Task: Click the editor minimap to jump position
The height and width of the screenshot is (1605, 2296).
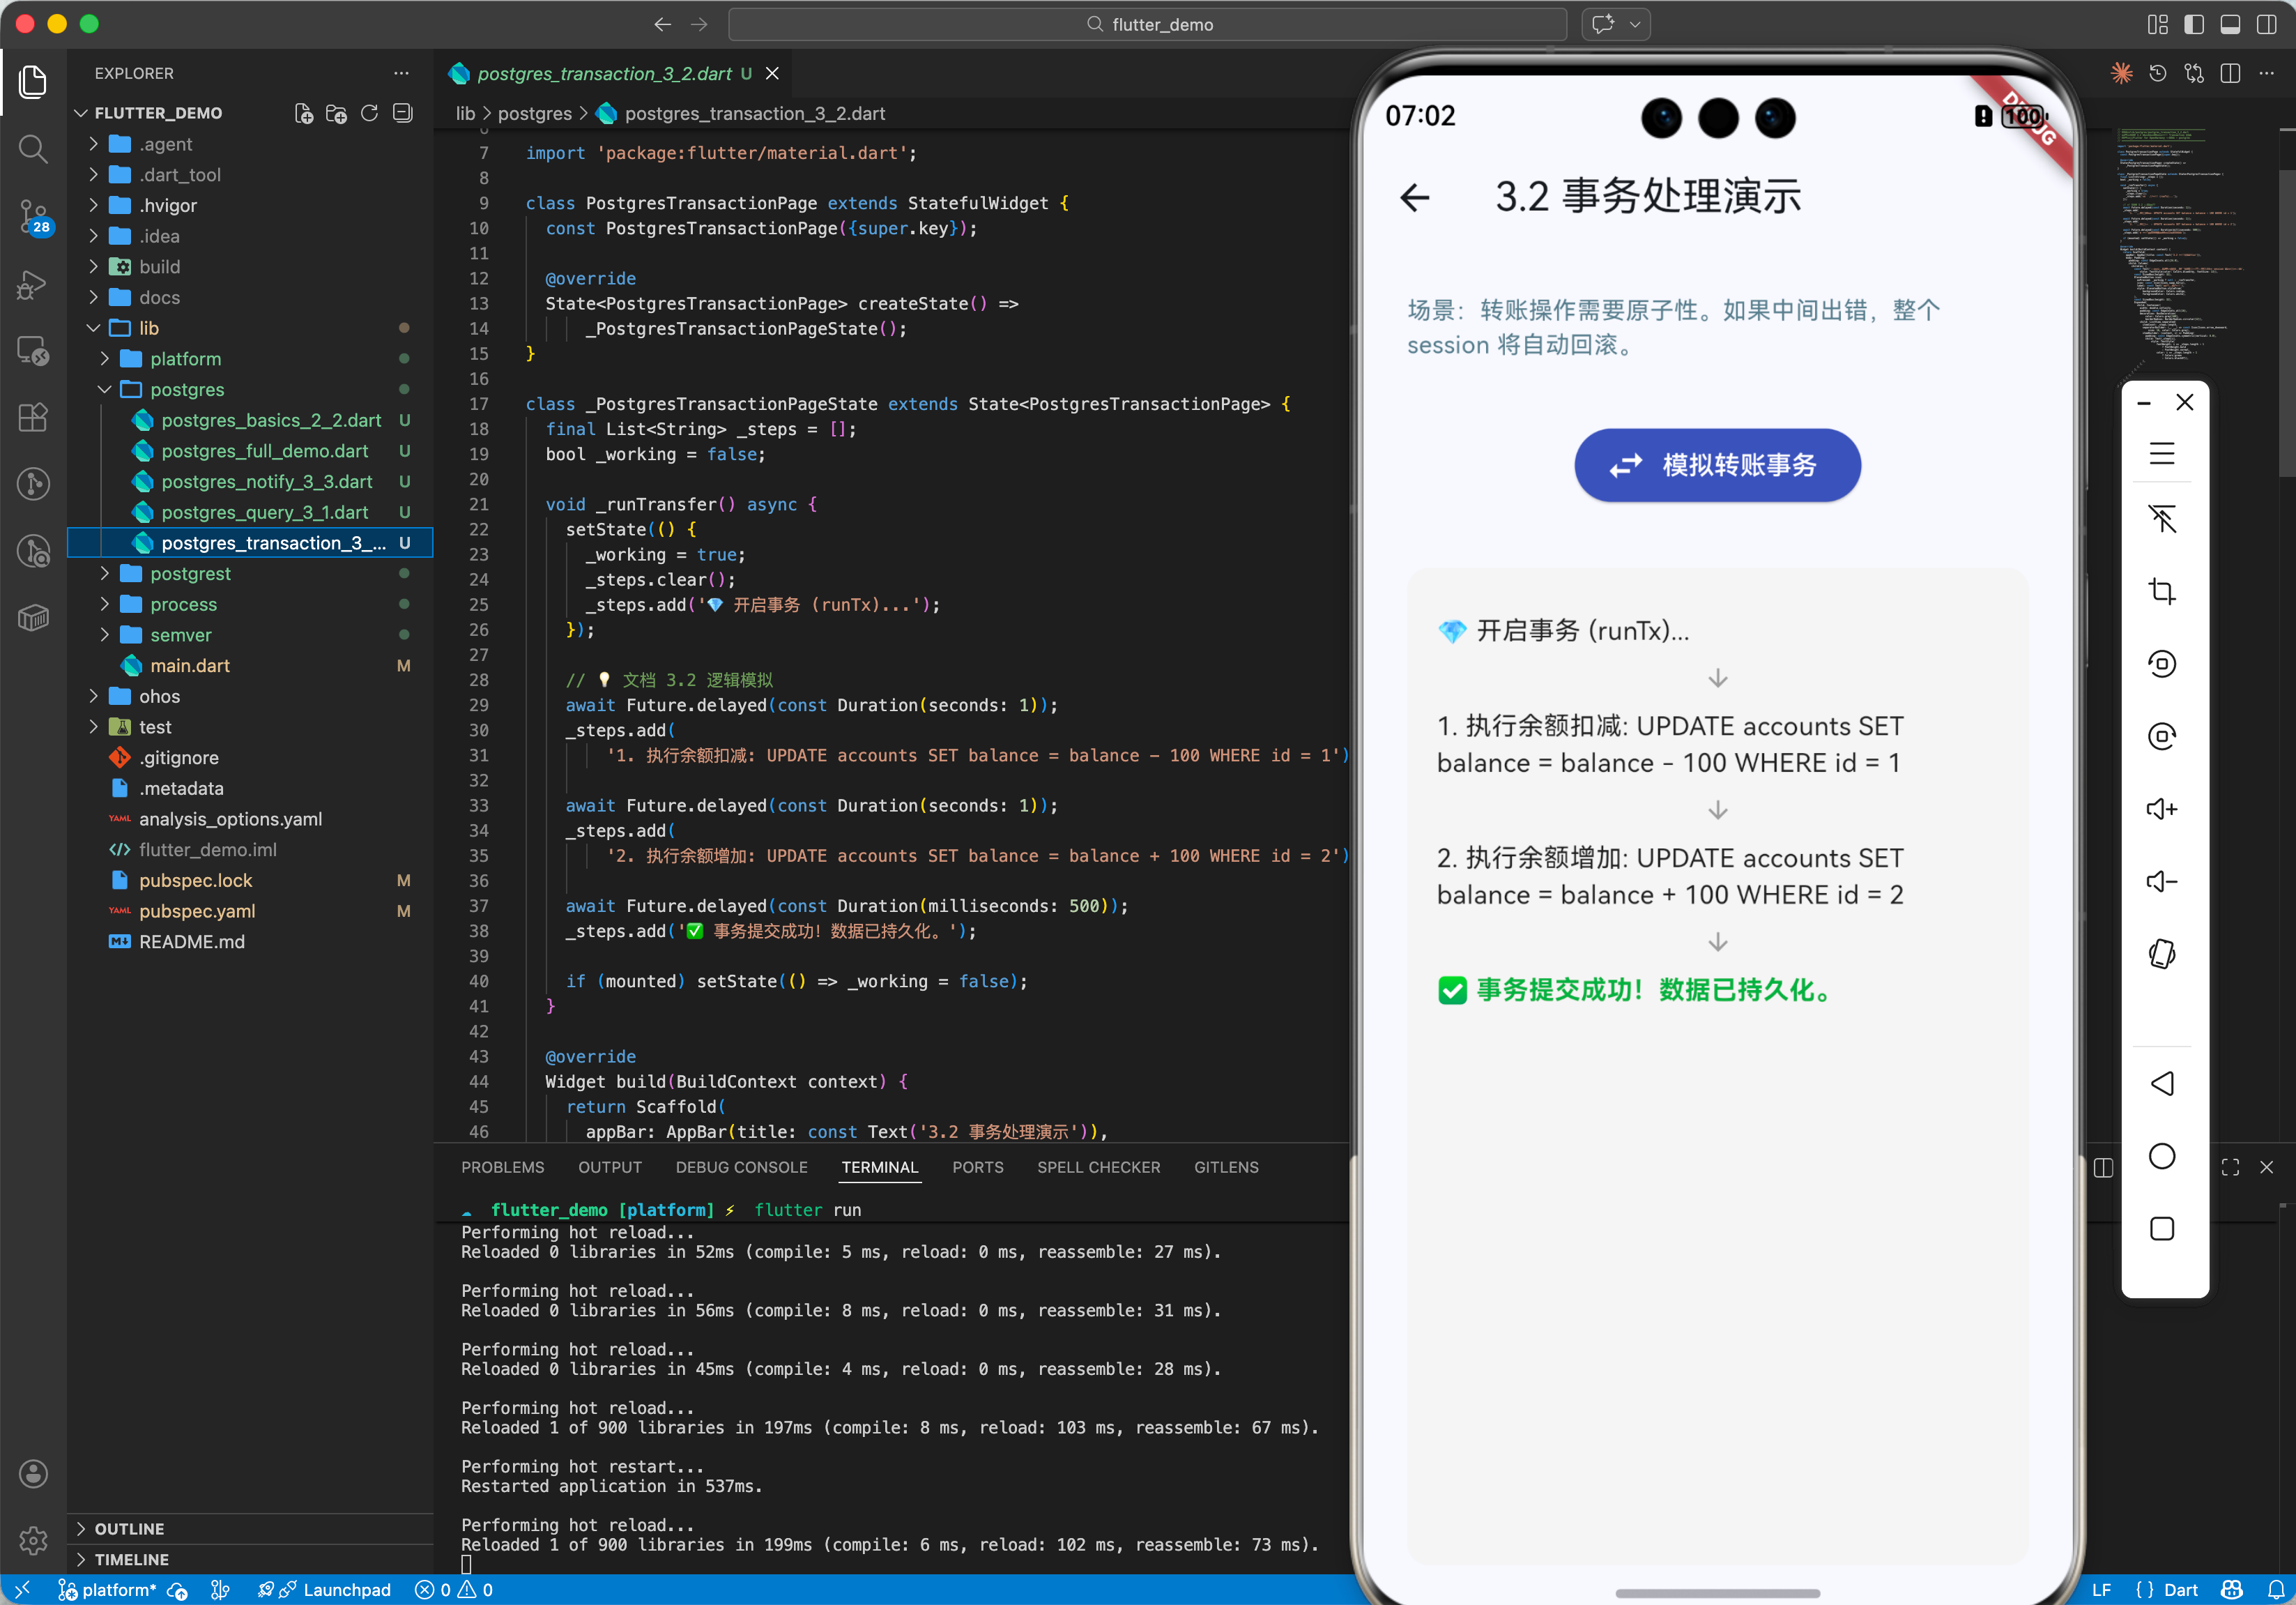Action: (2180, 250)
